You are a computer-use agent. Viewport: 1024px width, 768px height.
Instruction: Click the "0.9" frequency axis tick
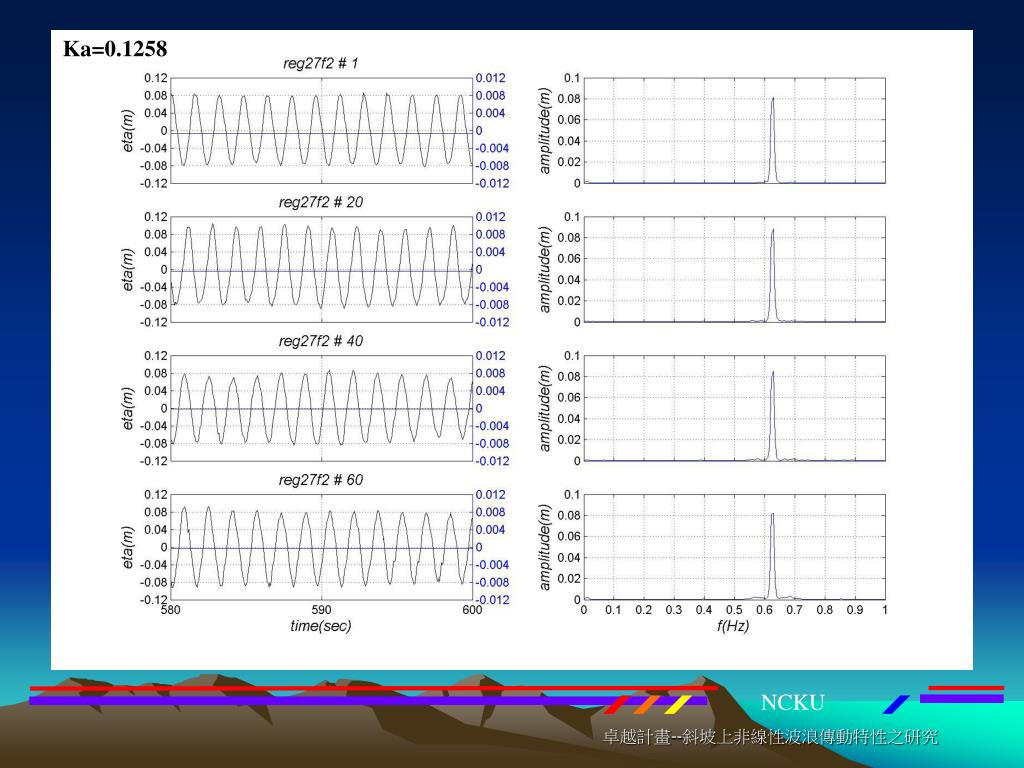point(854,609)
